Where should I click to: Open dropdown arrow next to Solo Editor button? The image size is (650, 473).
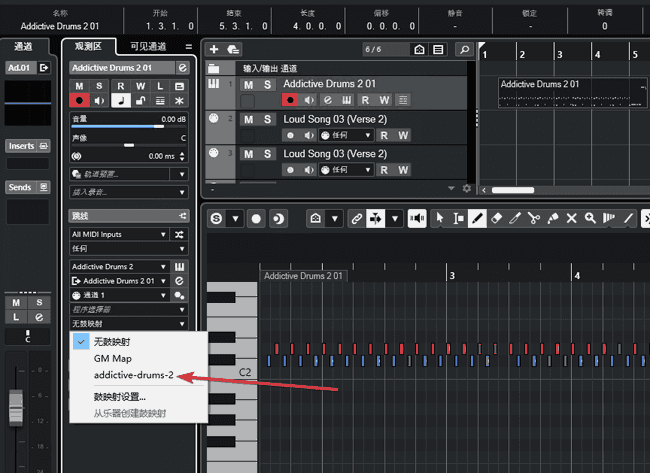pyautogui.click(x=235, y=218)
